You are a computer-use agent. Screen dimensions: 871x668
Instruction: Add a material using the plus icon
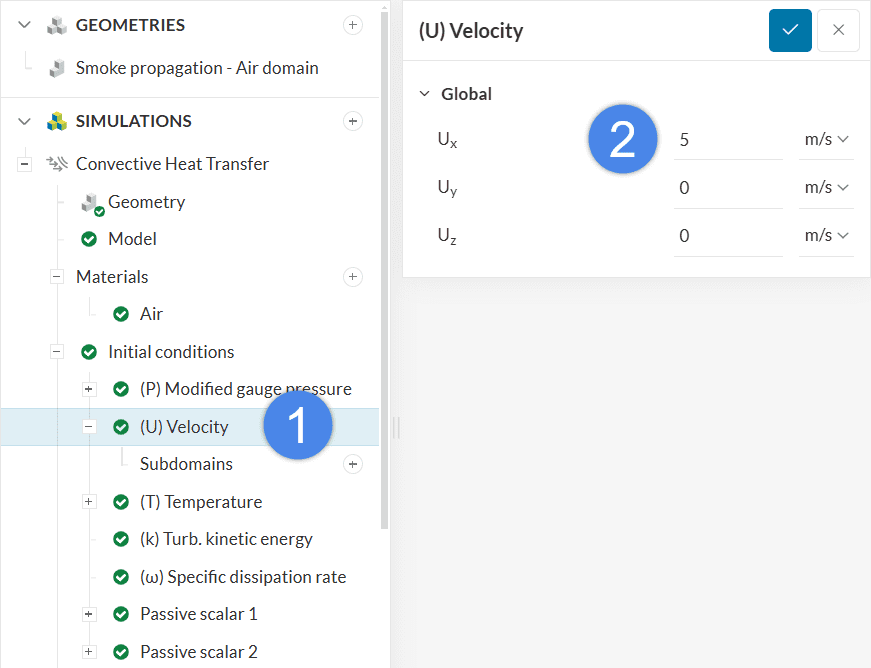(352, 276)
